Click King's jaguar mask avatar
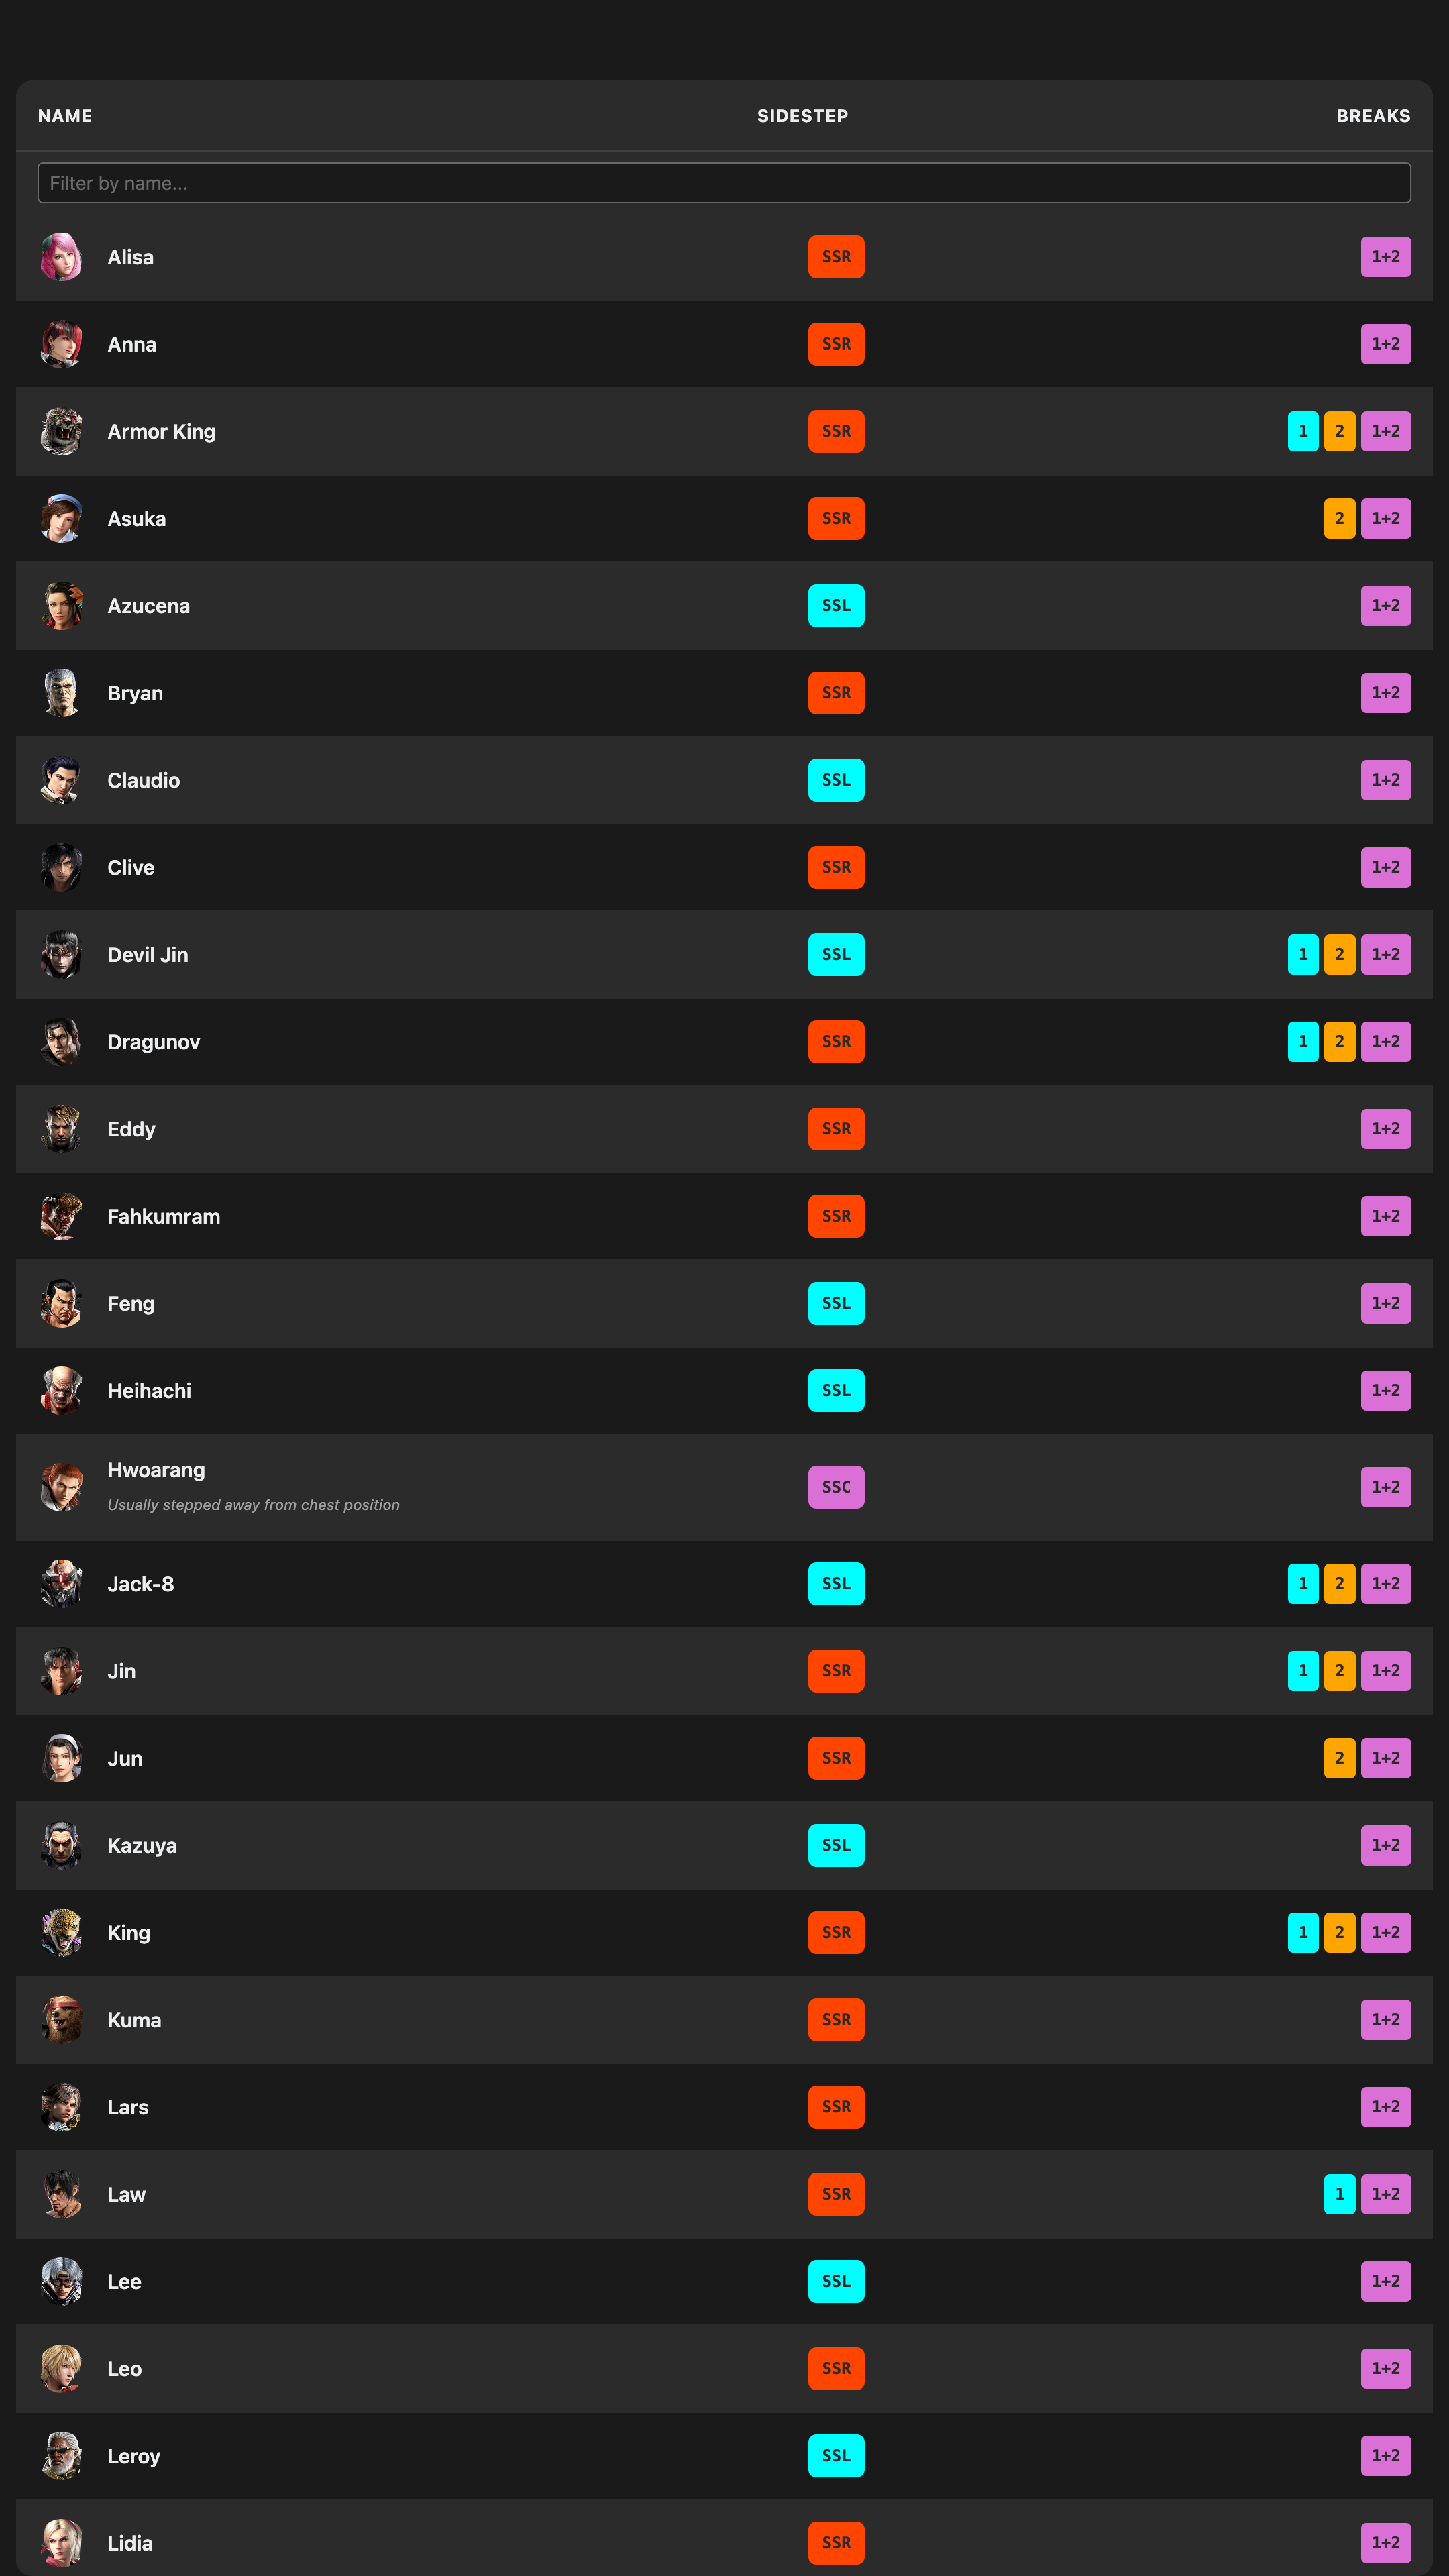 point(61,1933)
